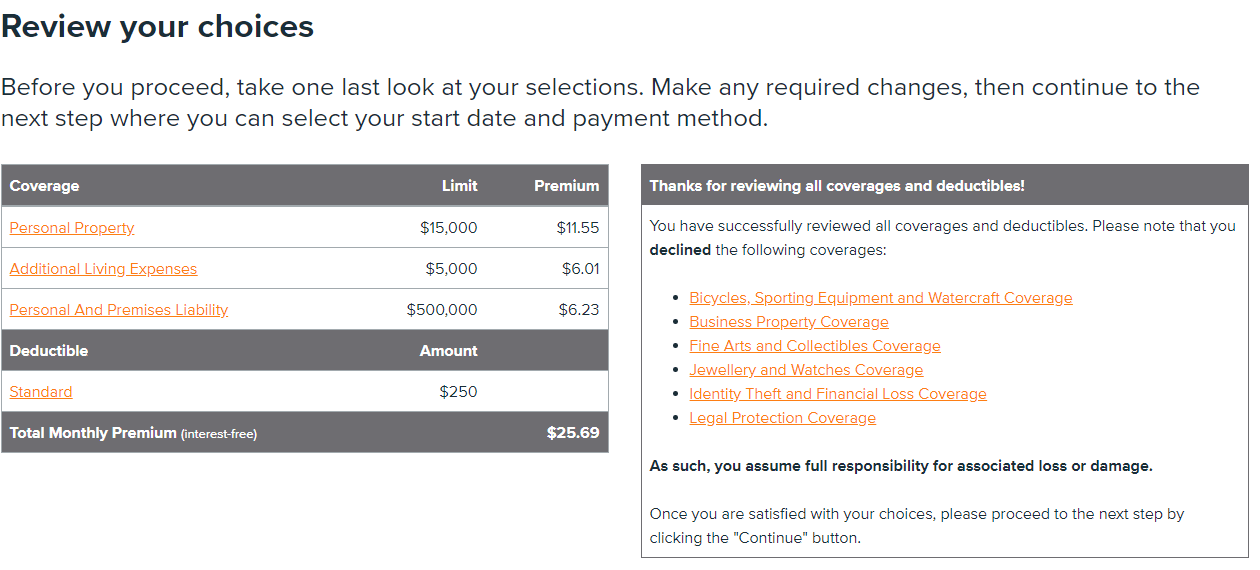The width and height of the screenshot is (1260, 570).
Task: Open Fine Arts and Collectibles Coverage
Action: click(814, 346)
